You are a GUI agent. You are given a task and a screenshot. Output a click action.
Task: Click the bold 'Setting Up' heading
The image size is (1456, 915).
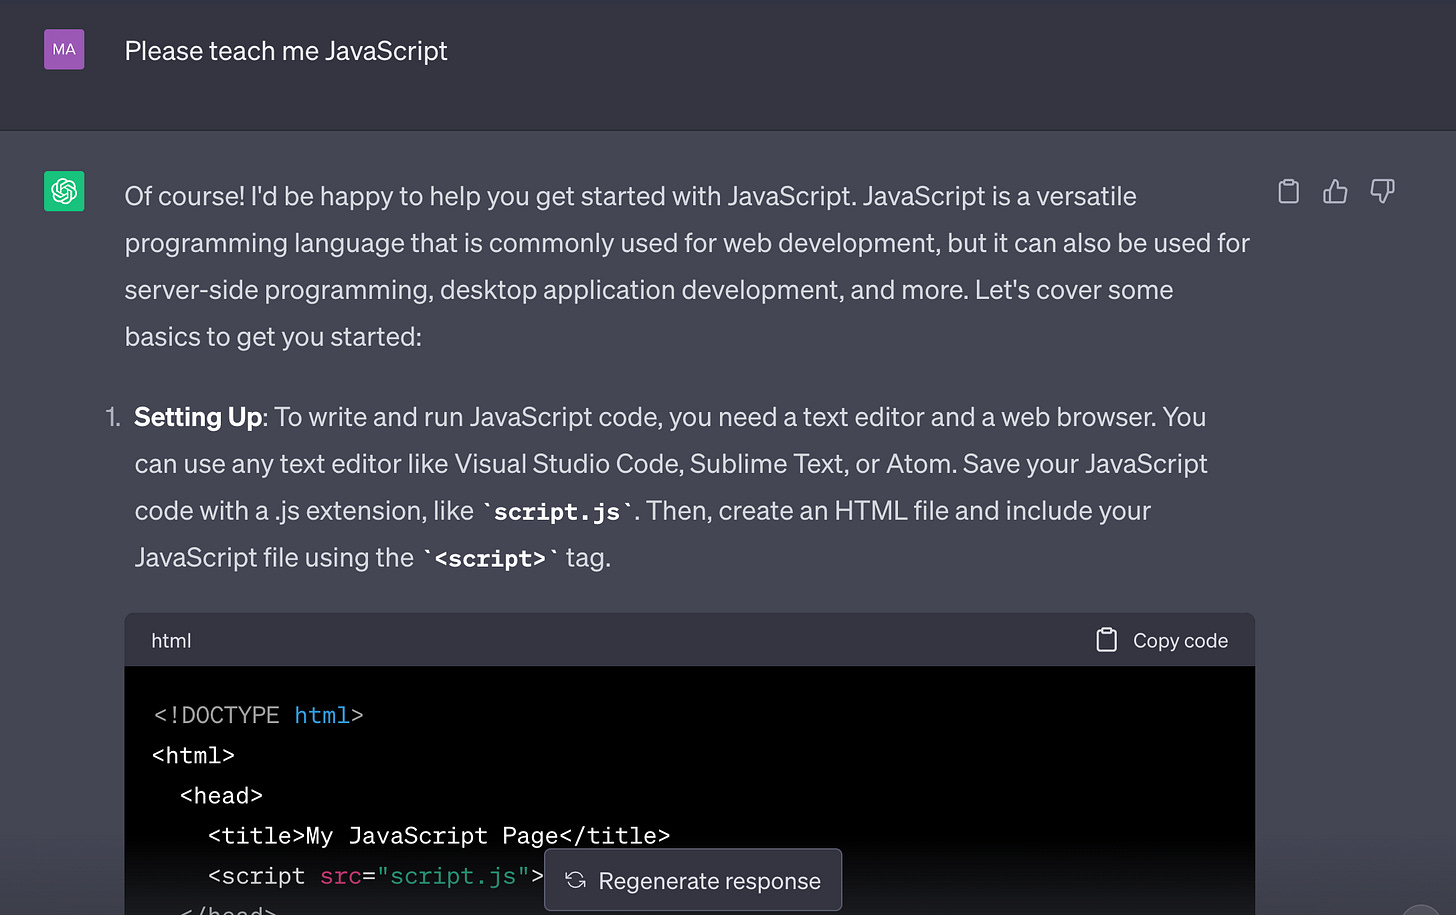[198, 417]
